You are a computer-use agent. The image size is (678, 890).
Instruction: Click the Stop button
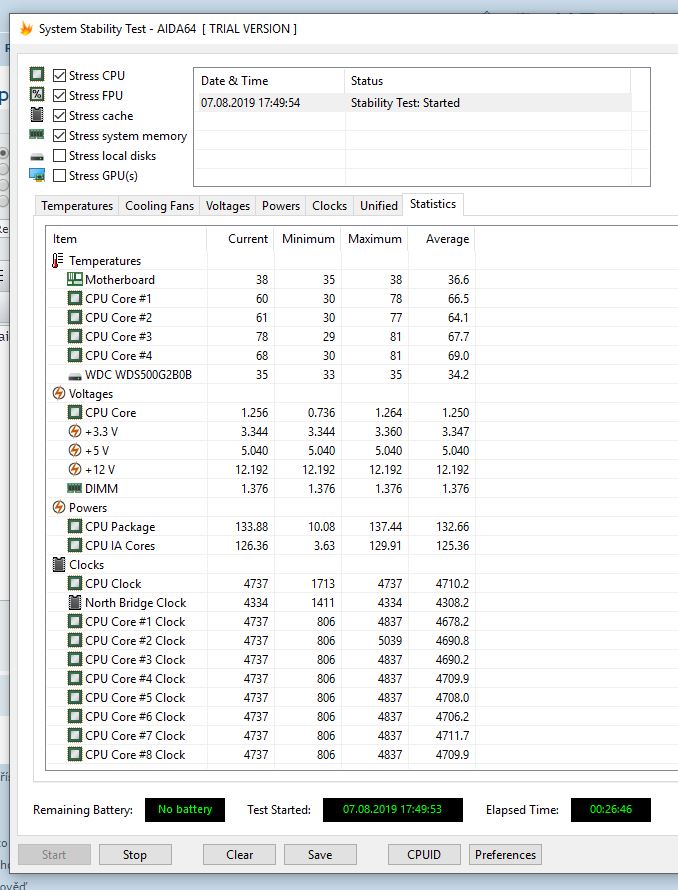[x=135, y=855]
